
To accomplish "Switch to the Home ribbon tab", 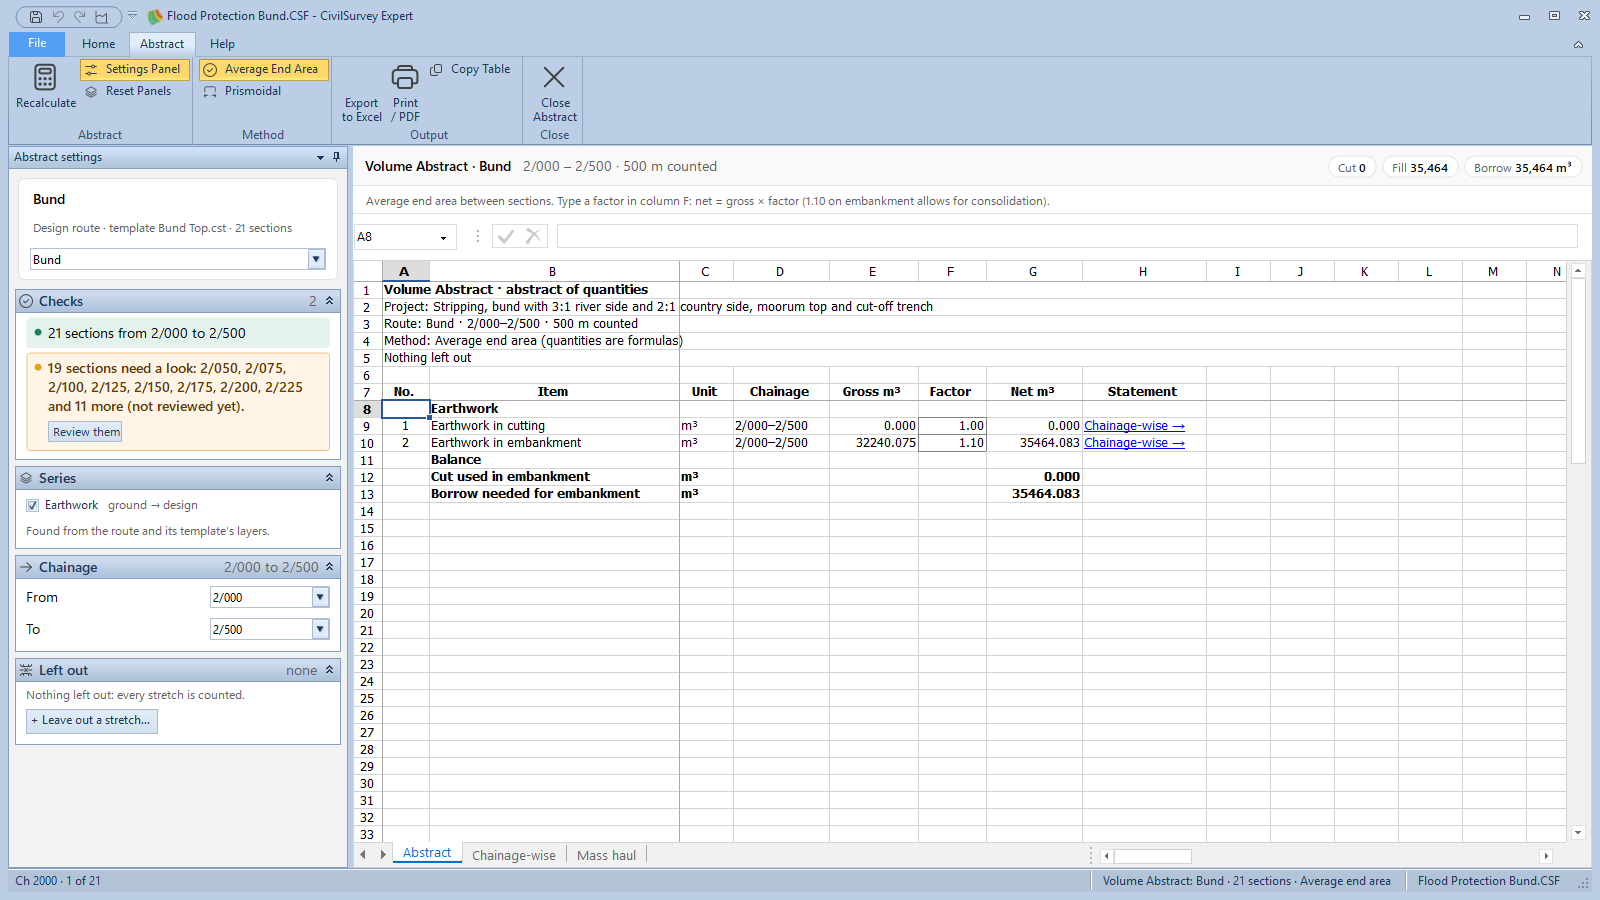I will (x=98, y=44).
